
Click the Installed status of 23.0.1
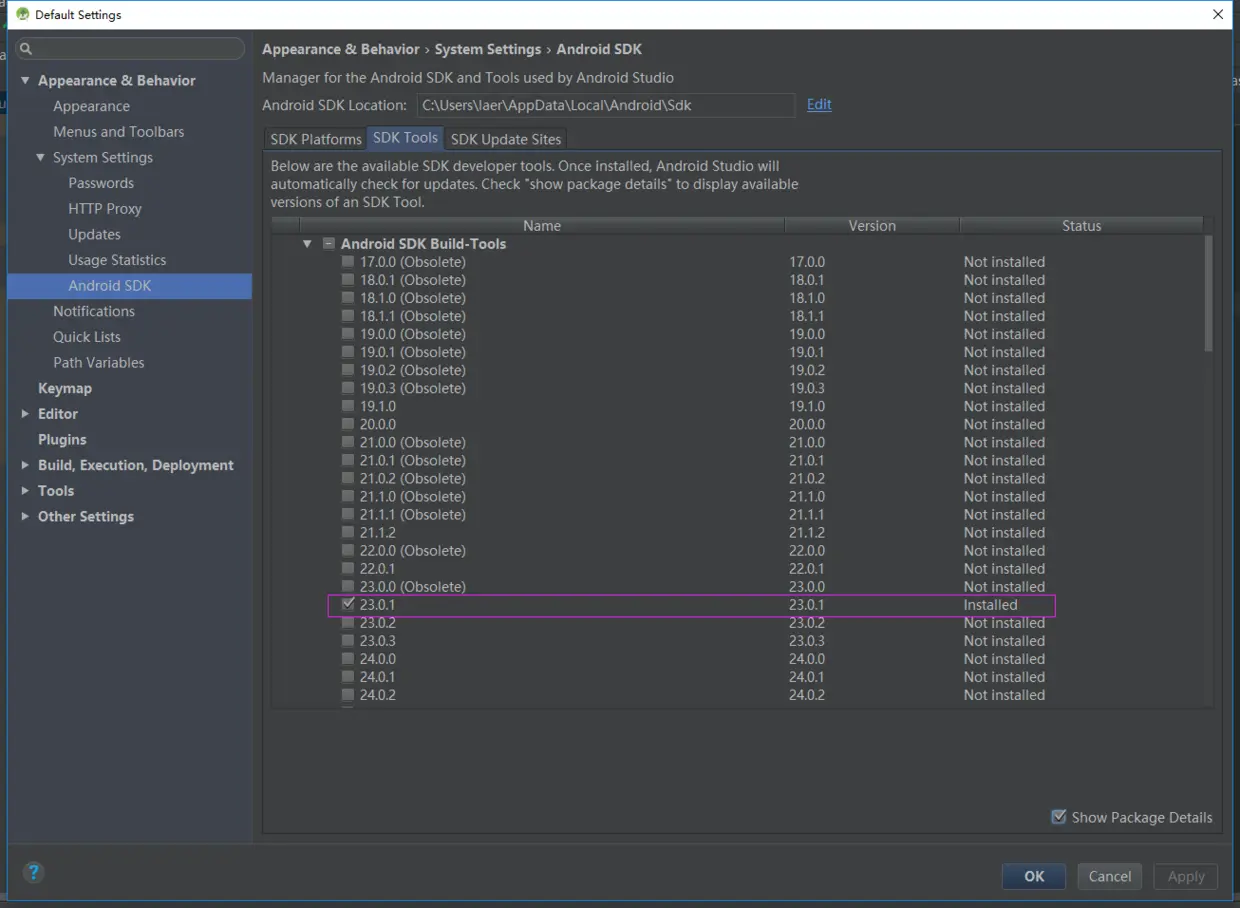990,605
